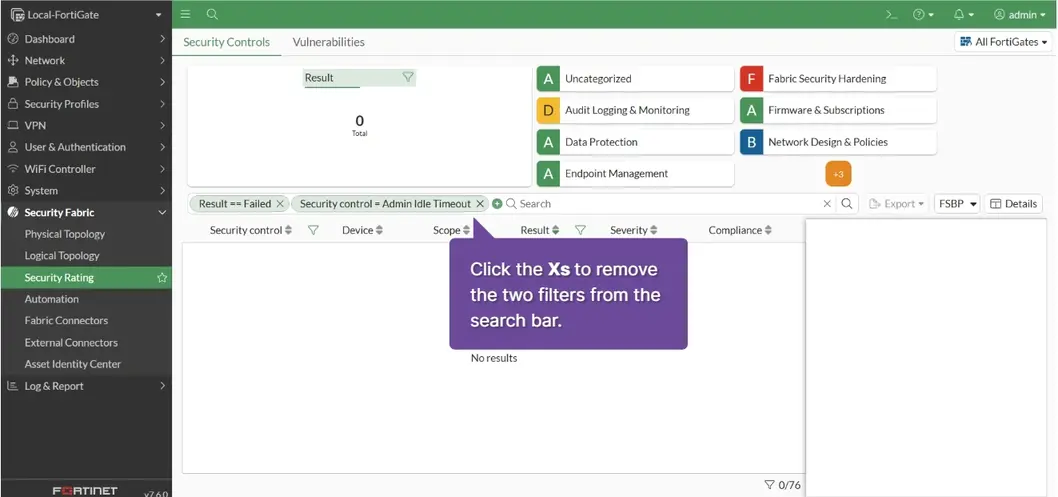The height and width of the screenshot is (497, 1058).
Task: Switch to the Vulnerabilities tab
Action: pyautogui.click(x=329, y=42)
